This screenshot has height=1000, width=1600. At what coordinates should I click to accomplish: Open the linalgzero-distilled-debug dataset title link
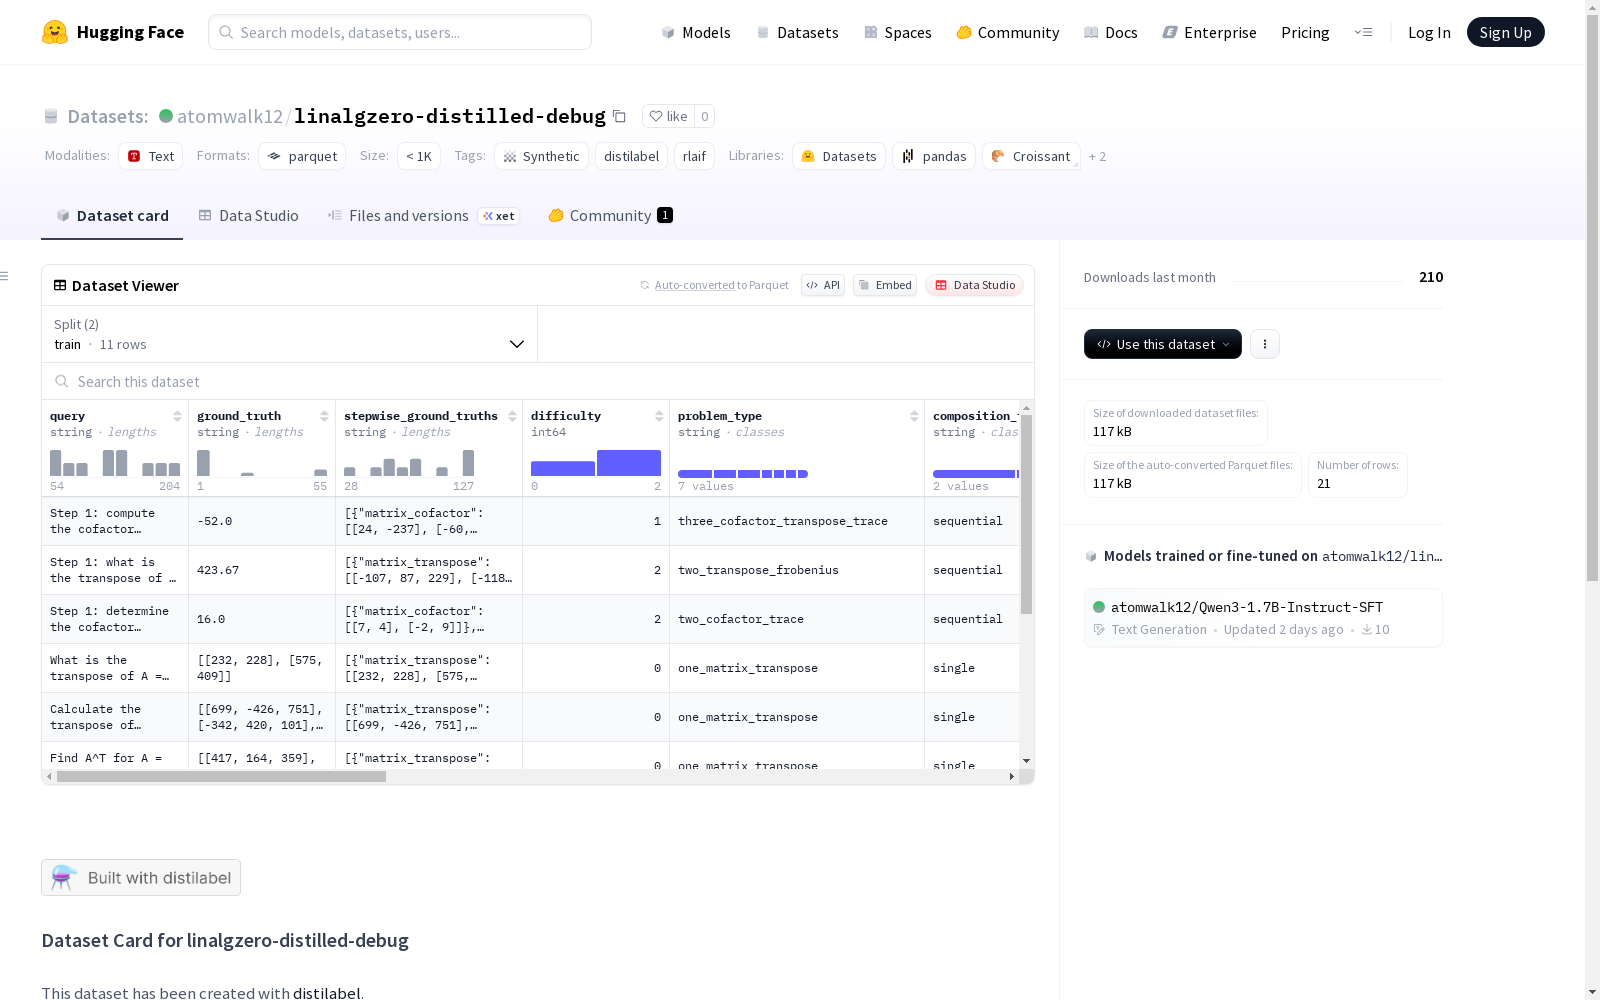tap(450, 116)
